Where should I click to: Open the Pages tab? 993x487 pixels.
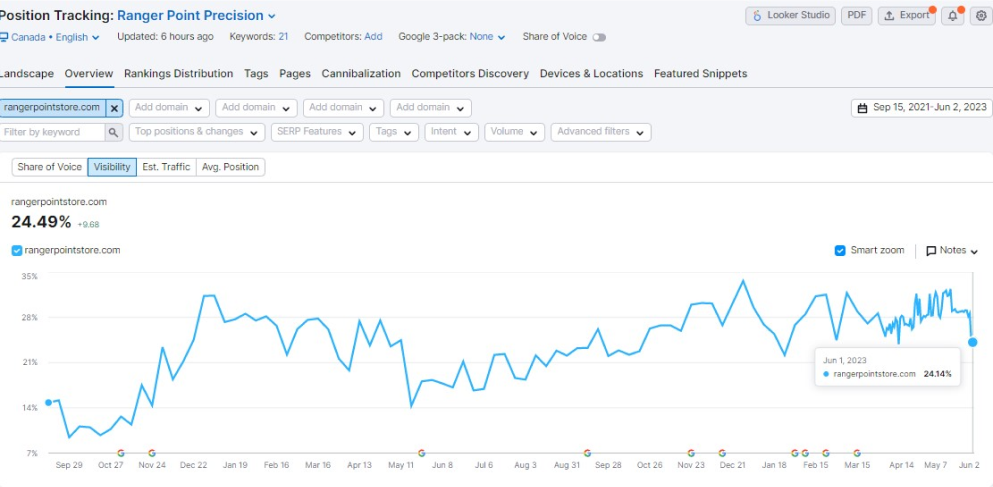coord(295,73)
